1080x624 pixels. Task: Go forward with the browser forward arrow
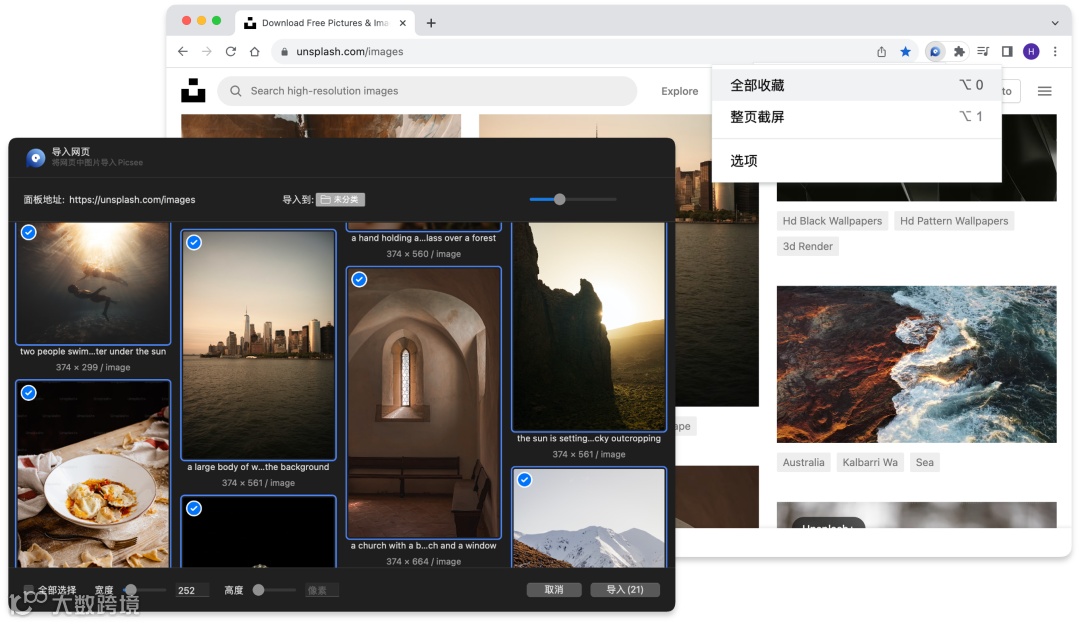click(x=207, y=52)
